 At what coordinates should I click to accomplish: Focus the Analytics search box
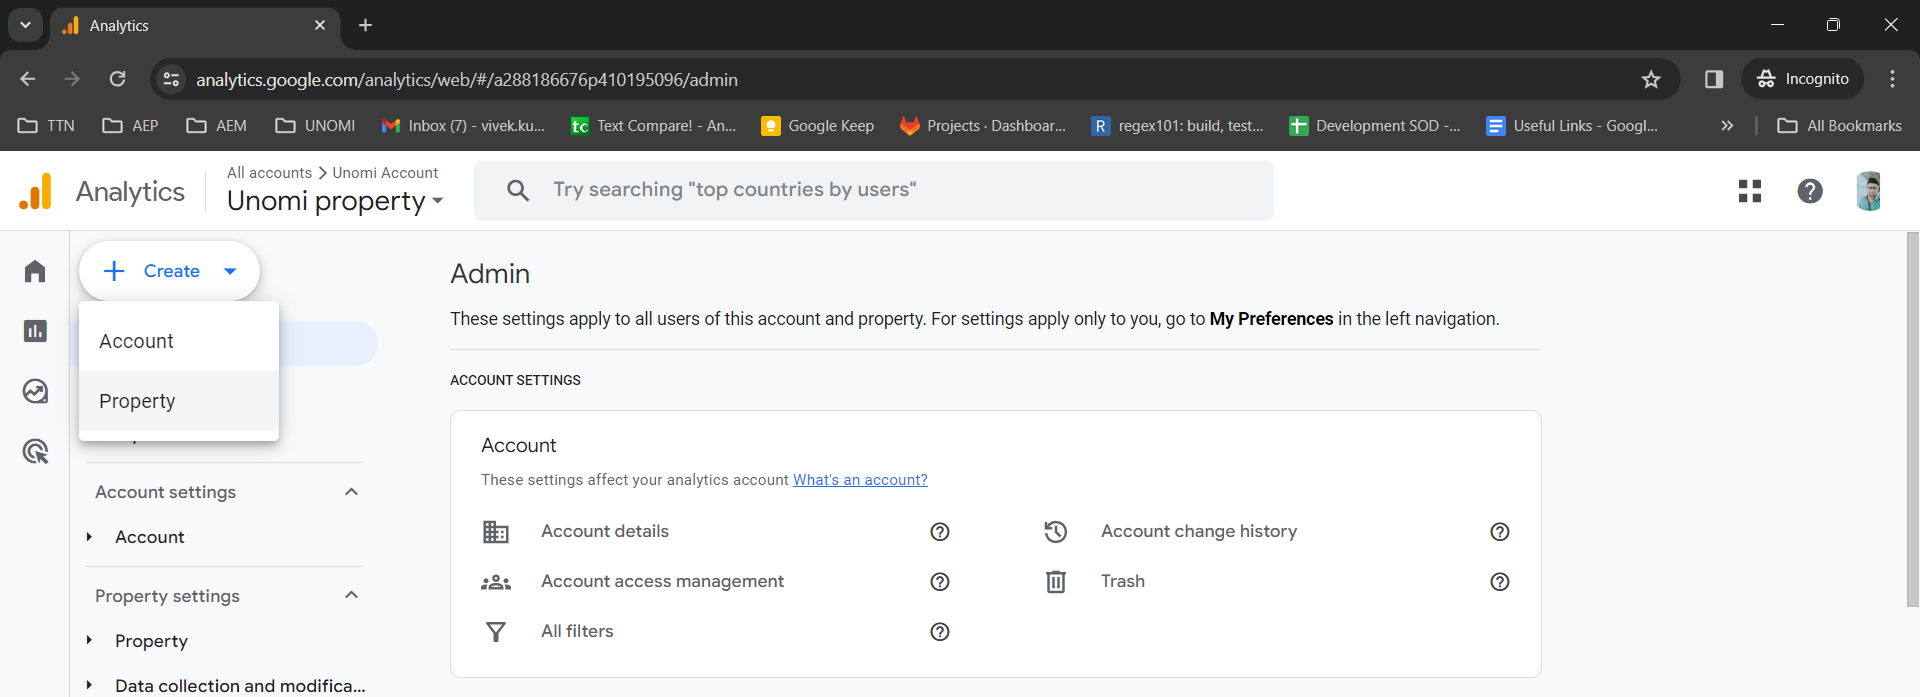point(874,190)
